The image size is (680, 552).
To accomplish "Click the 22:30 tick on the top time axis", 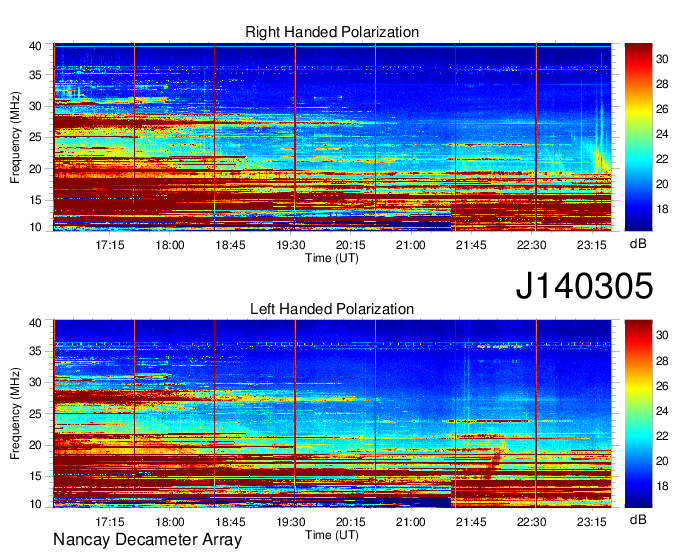I will 531,245.
